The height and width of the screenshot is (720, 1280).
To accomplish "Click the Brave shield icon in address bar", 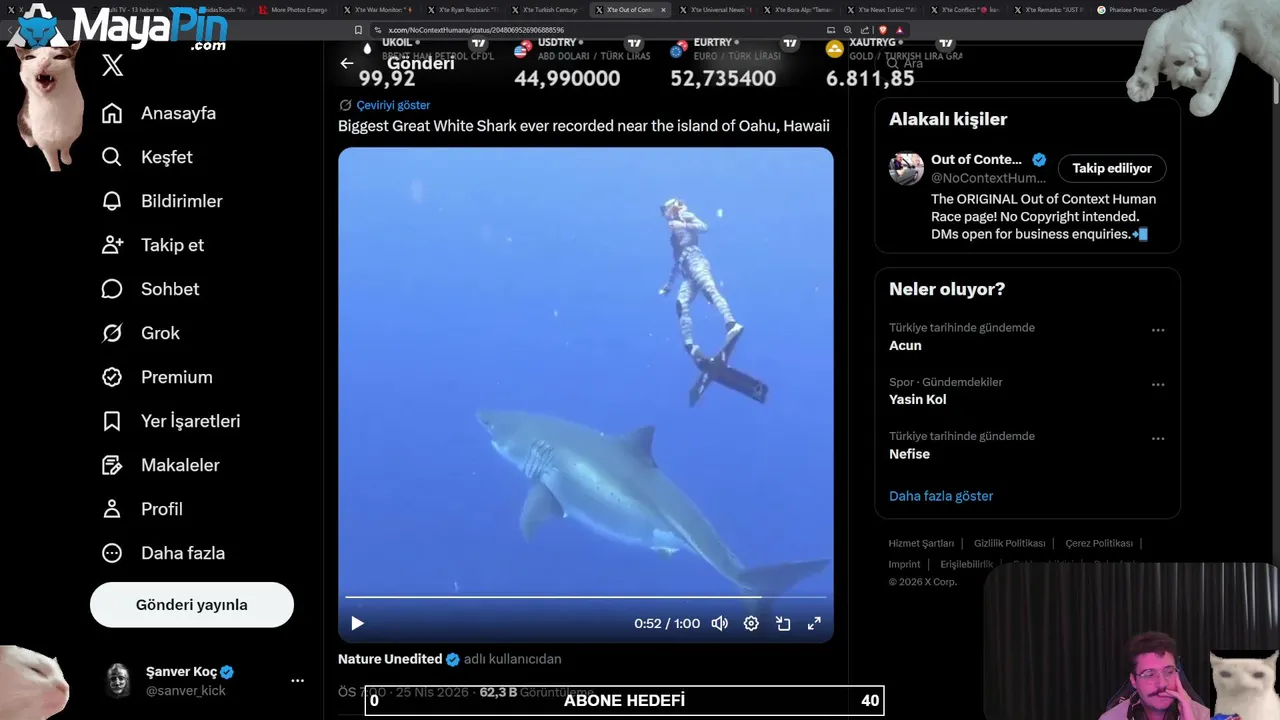I will pos(883,30).
